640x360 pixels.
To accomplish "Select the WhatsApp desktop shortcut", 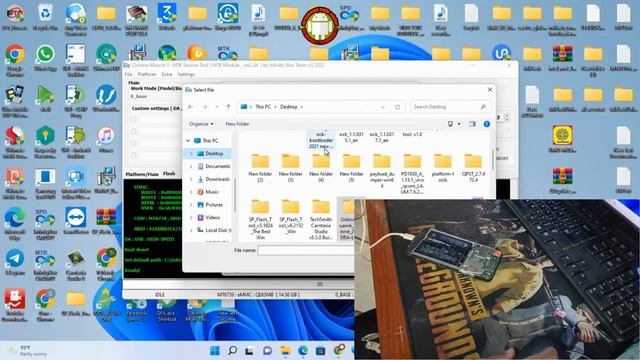I will (45, 58).
